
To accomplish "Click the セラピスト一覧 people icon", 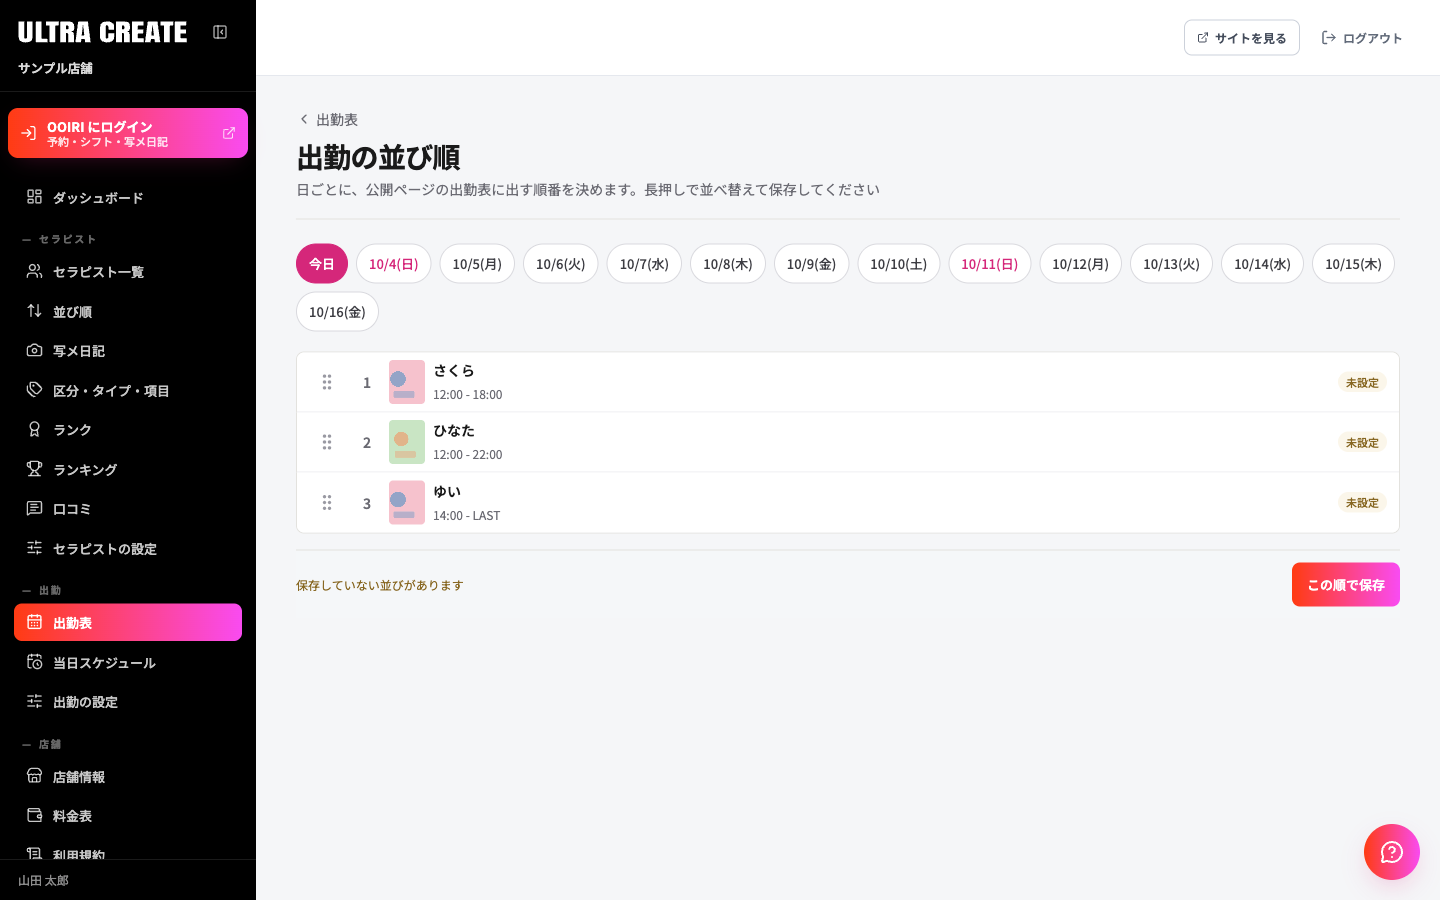I will [x=34, y=271].
